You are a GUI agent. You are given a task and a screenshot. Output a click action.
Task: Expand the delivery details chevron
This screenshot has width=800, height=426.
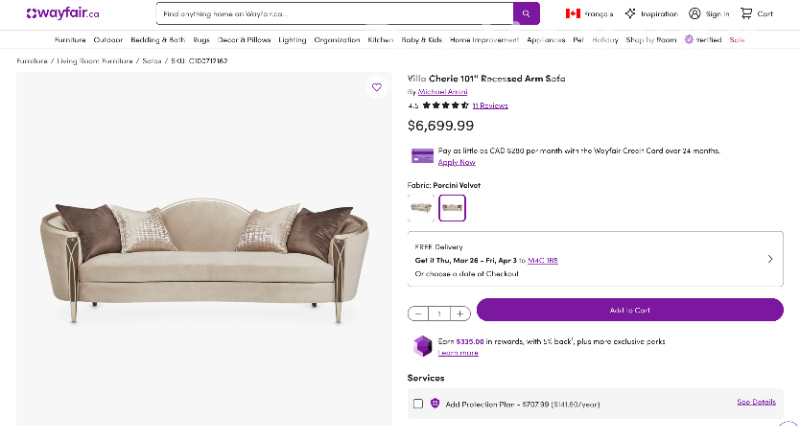point(770,259)
